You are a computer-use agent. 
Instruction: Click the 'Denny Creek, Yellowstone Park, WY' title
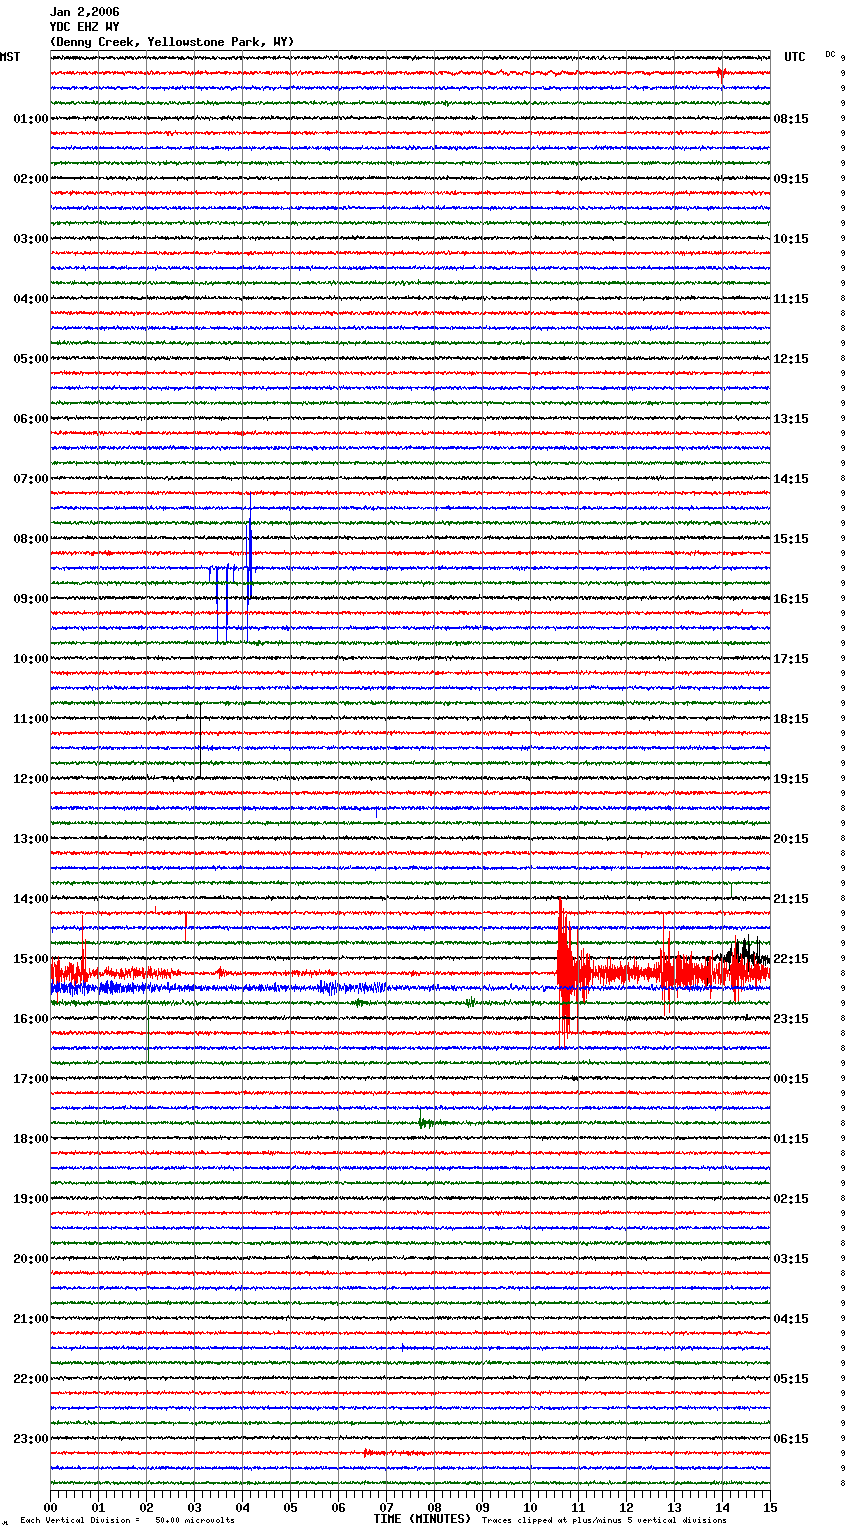pyautogui.click(x=172, y=42)
